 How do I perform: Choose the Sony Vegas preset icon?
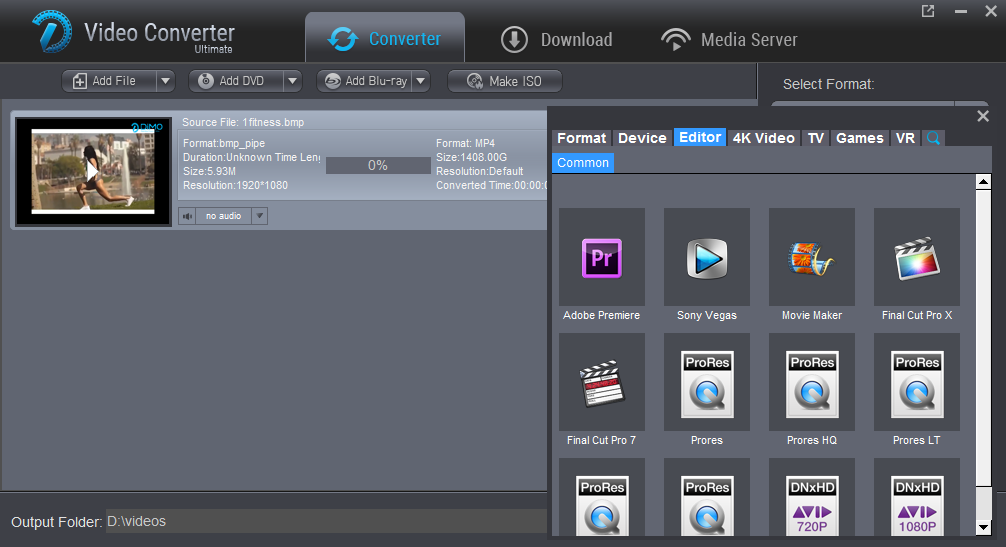707,257
